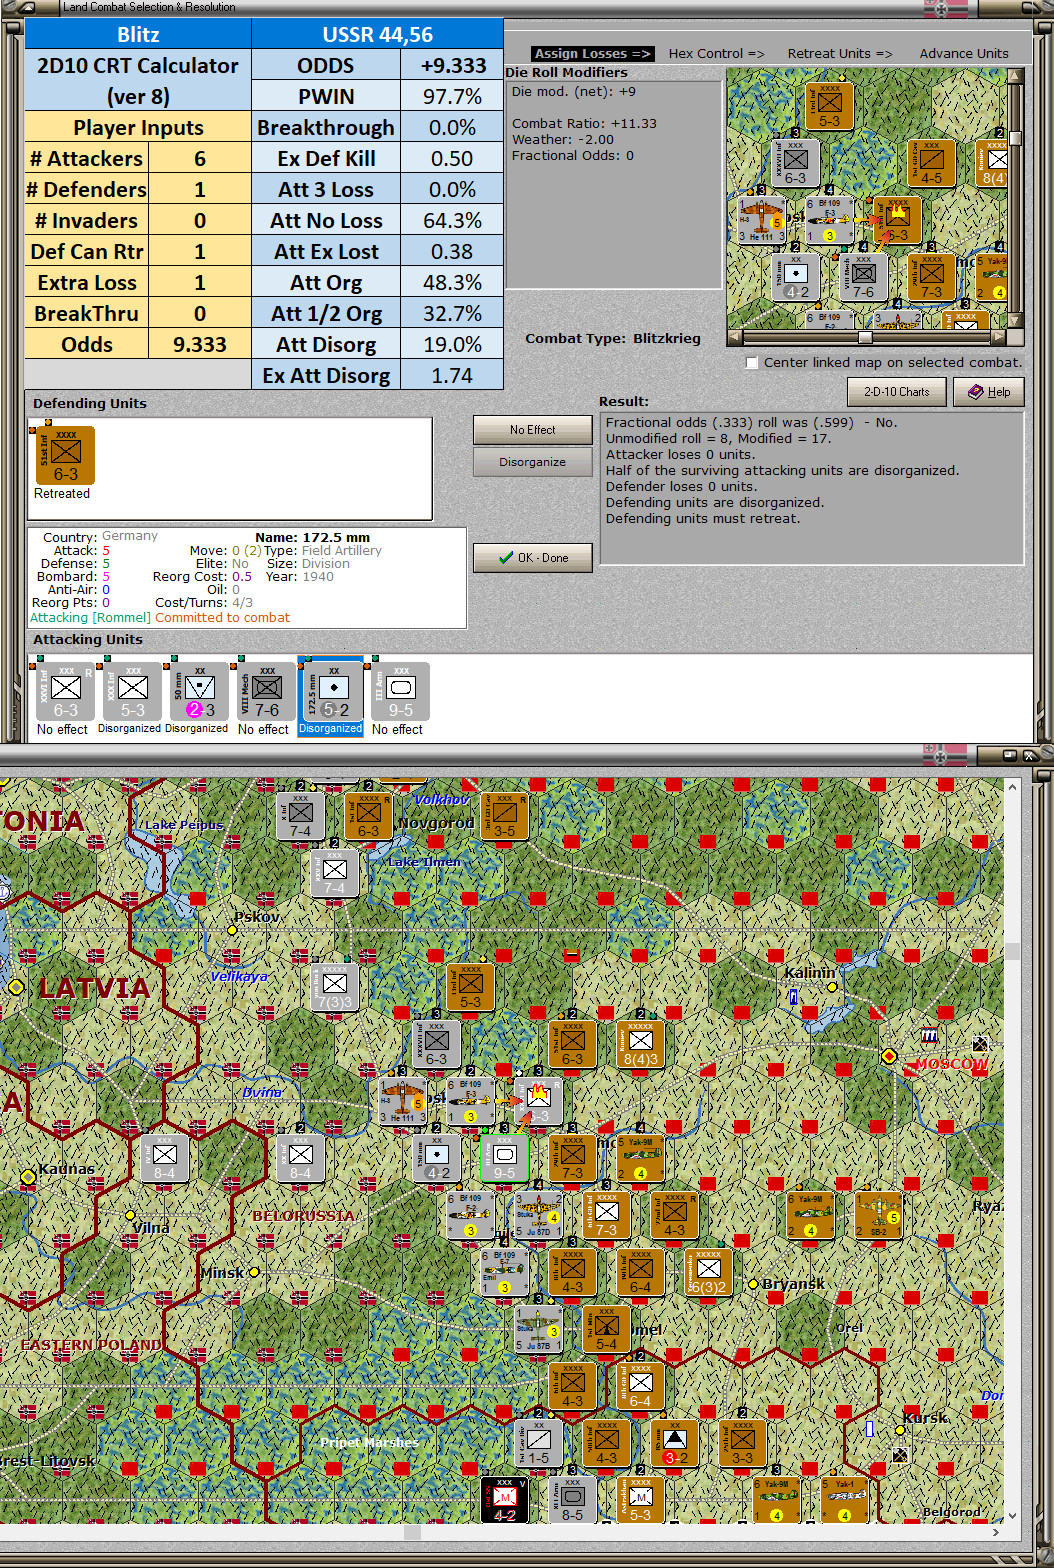Click the 4-2 artillery unit on main map
Viewport: 1054px width, 1568px height.
point(437,1158)
